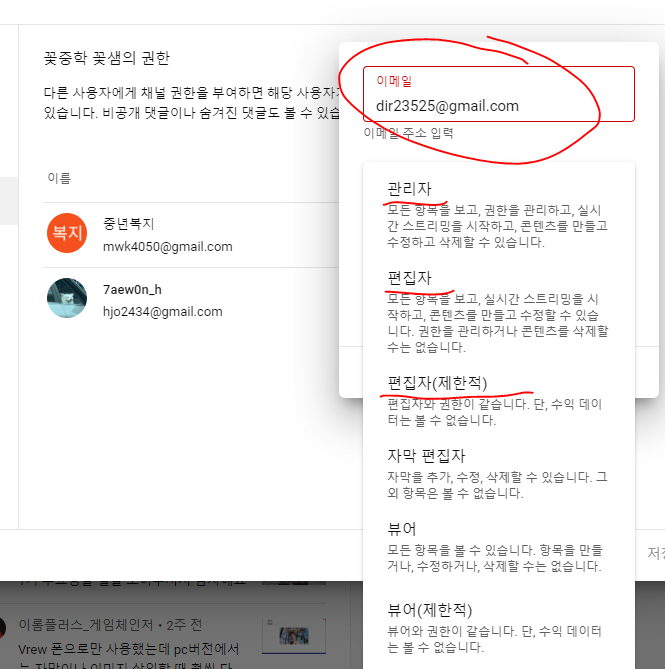The height and width of the screenshot is (669, 665).
Task: Click the 7aew0n_h profile picture
Action: pyautogui.click(x=67, y=298)
